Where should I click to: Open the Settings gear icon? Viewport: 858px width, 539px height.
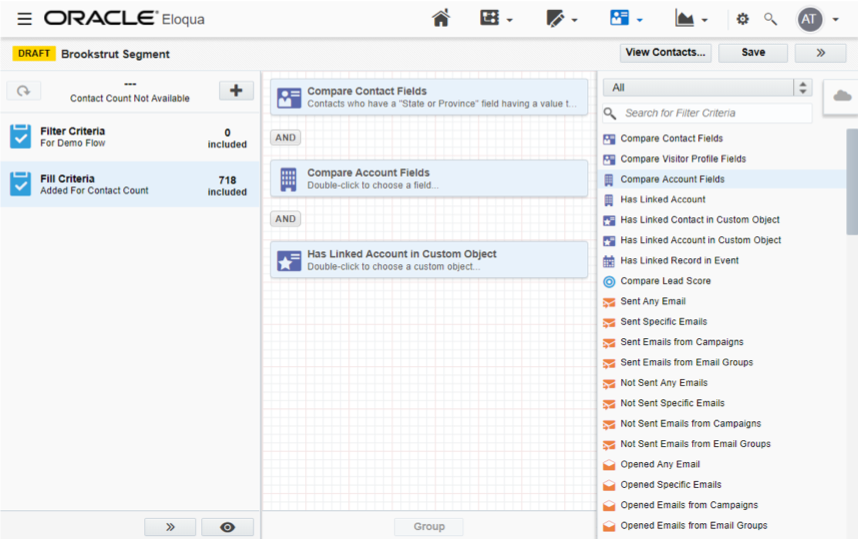pyautogui.click(x=743, y=19)
